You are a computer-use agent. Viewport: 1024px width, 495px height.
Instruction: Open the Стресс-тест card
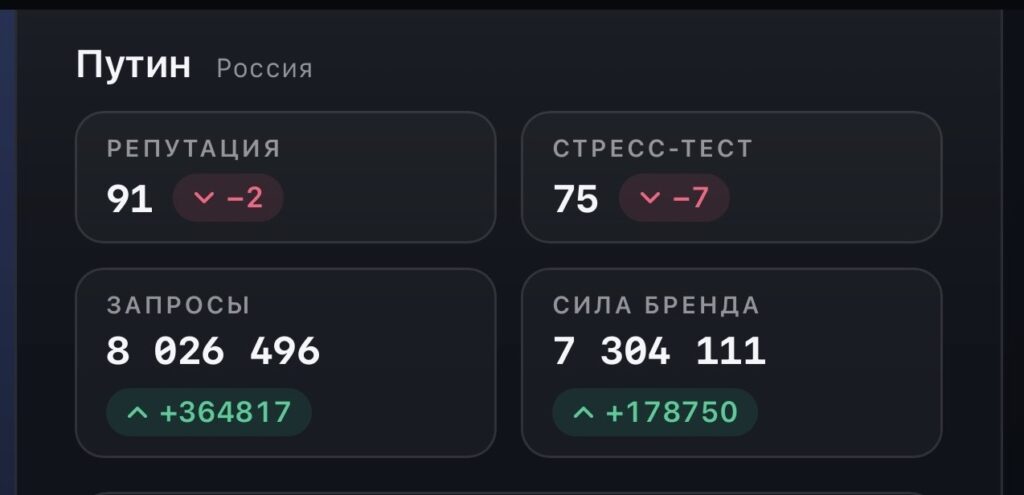coord(731,177)
